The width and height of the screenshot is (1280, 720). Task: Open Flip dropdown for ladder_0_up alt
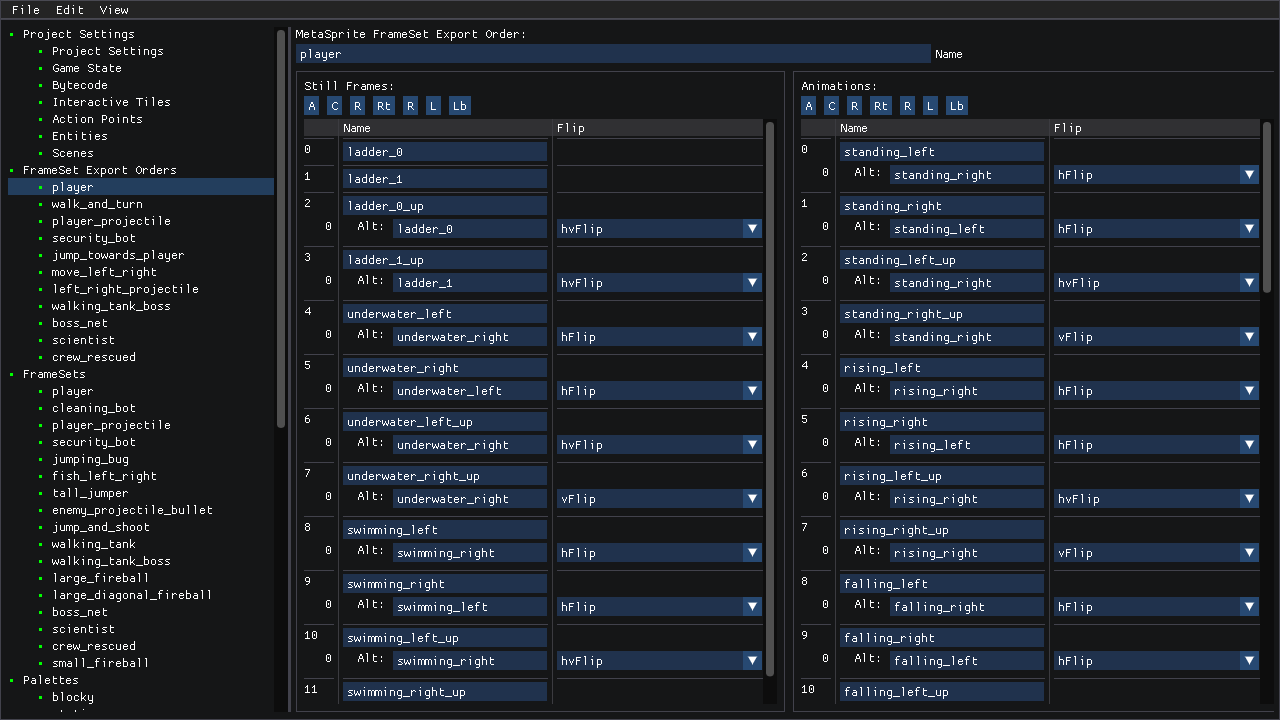pos(659,229)
